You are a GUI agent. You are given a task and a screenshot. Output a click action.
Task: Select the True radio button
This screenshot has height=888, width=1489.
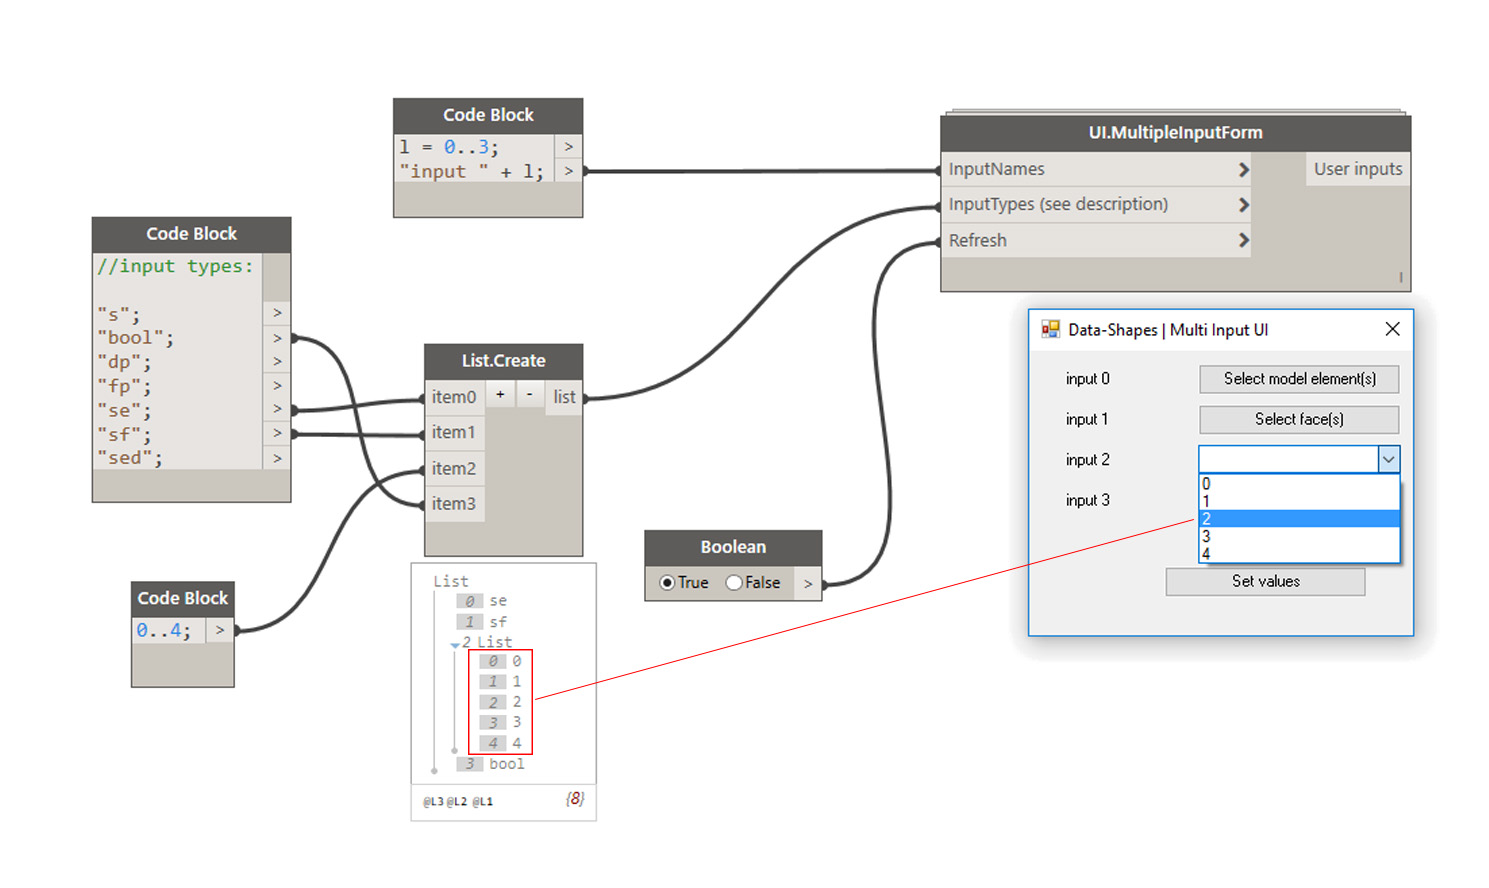667,583
